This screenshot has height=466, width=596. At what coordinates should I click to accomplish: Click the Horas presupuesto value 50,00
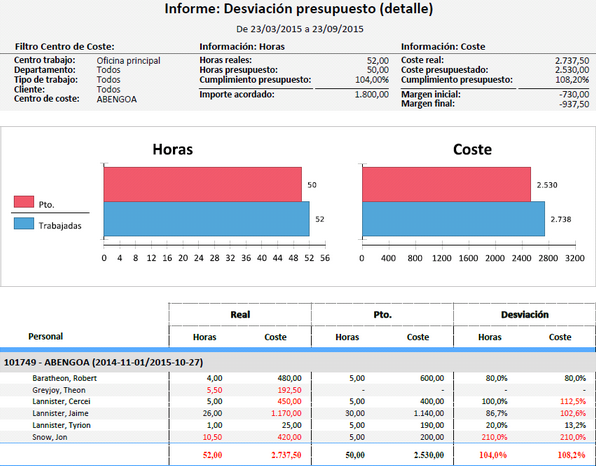378,70
